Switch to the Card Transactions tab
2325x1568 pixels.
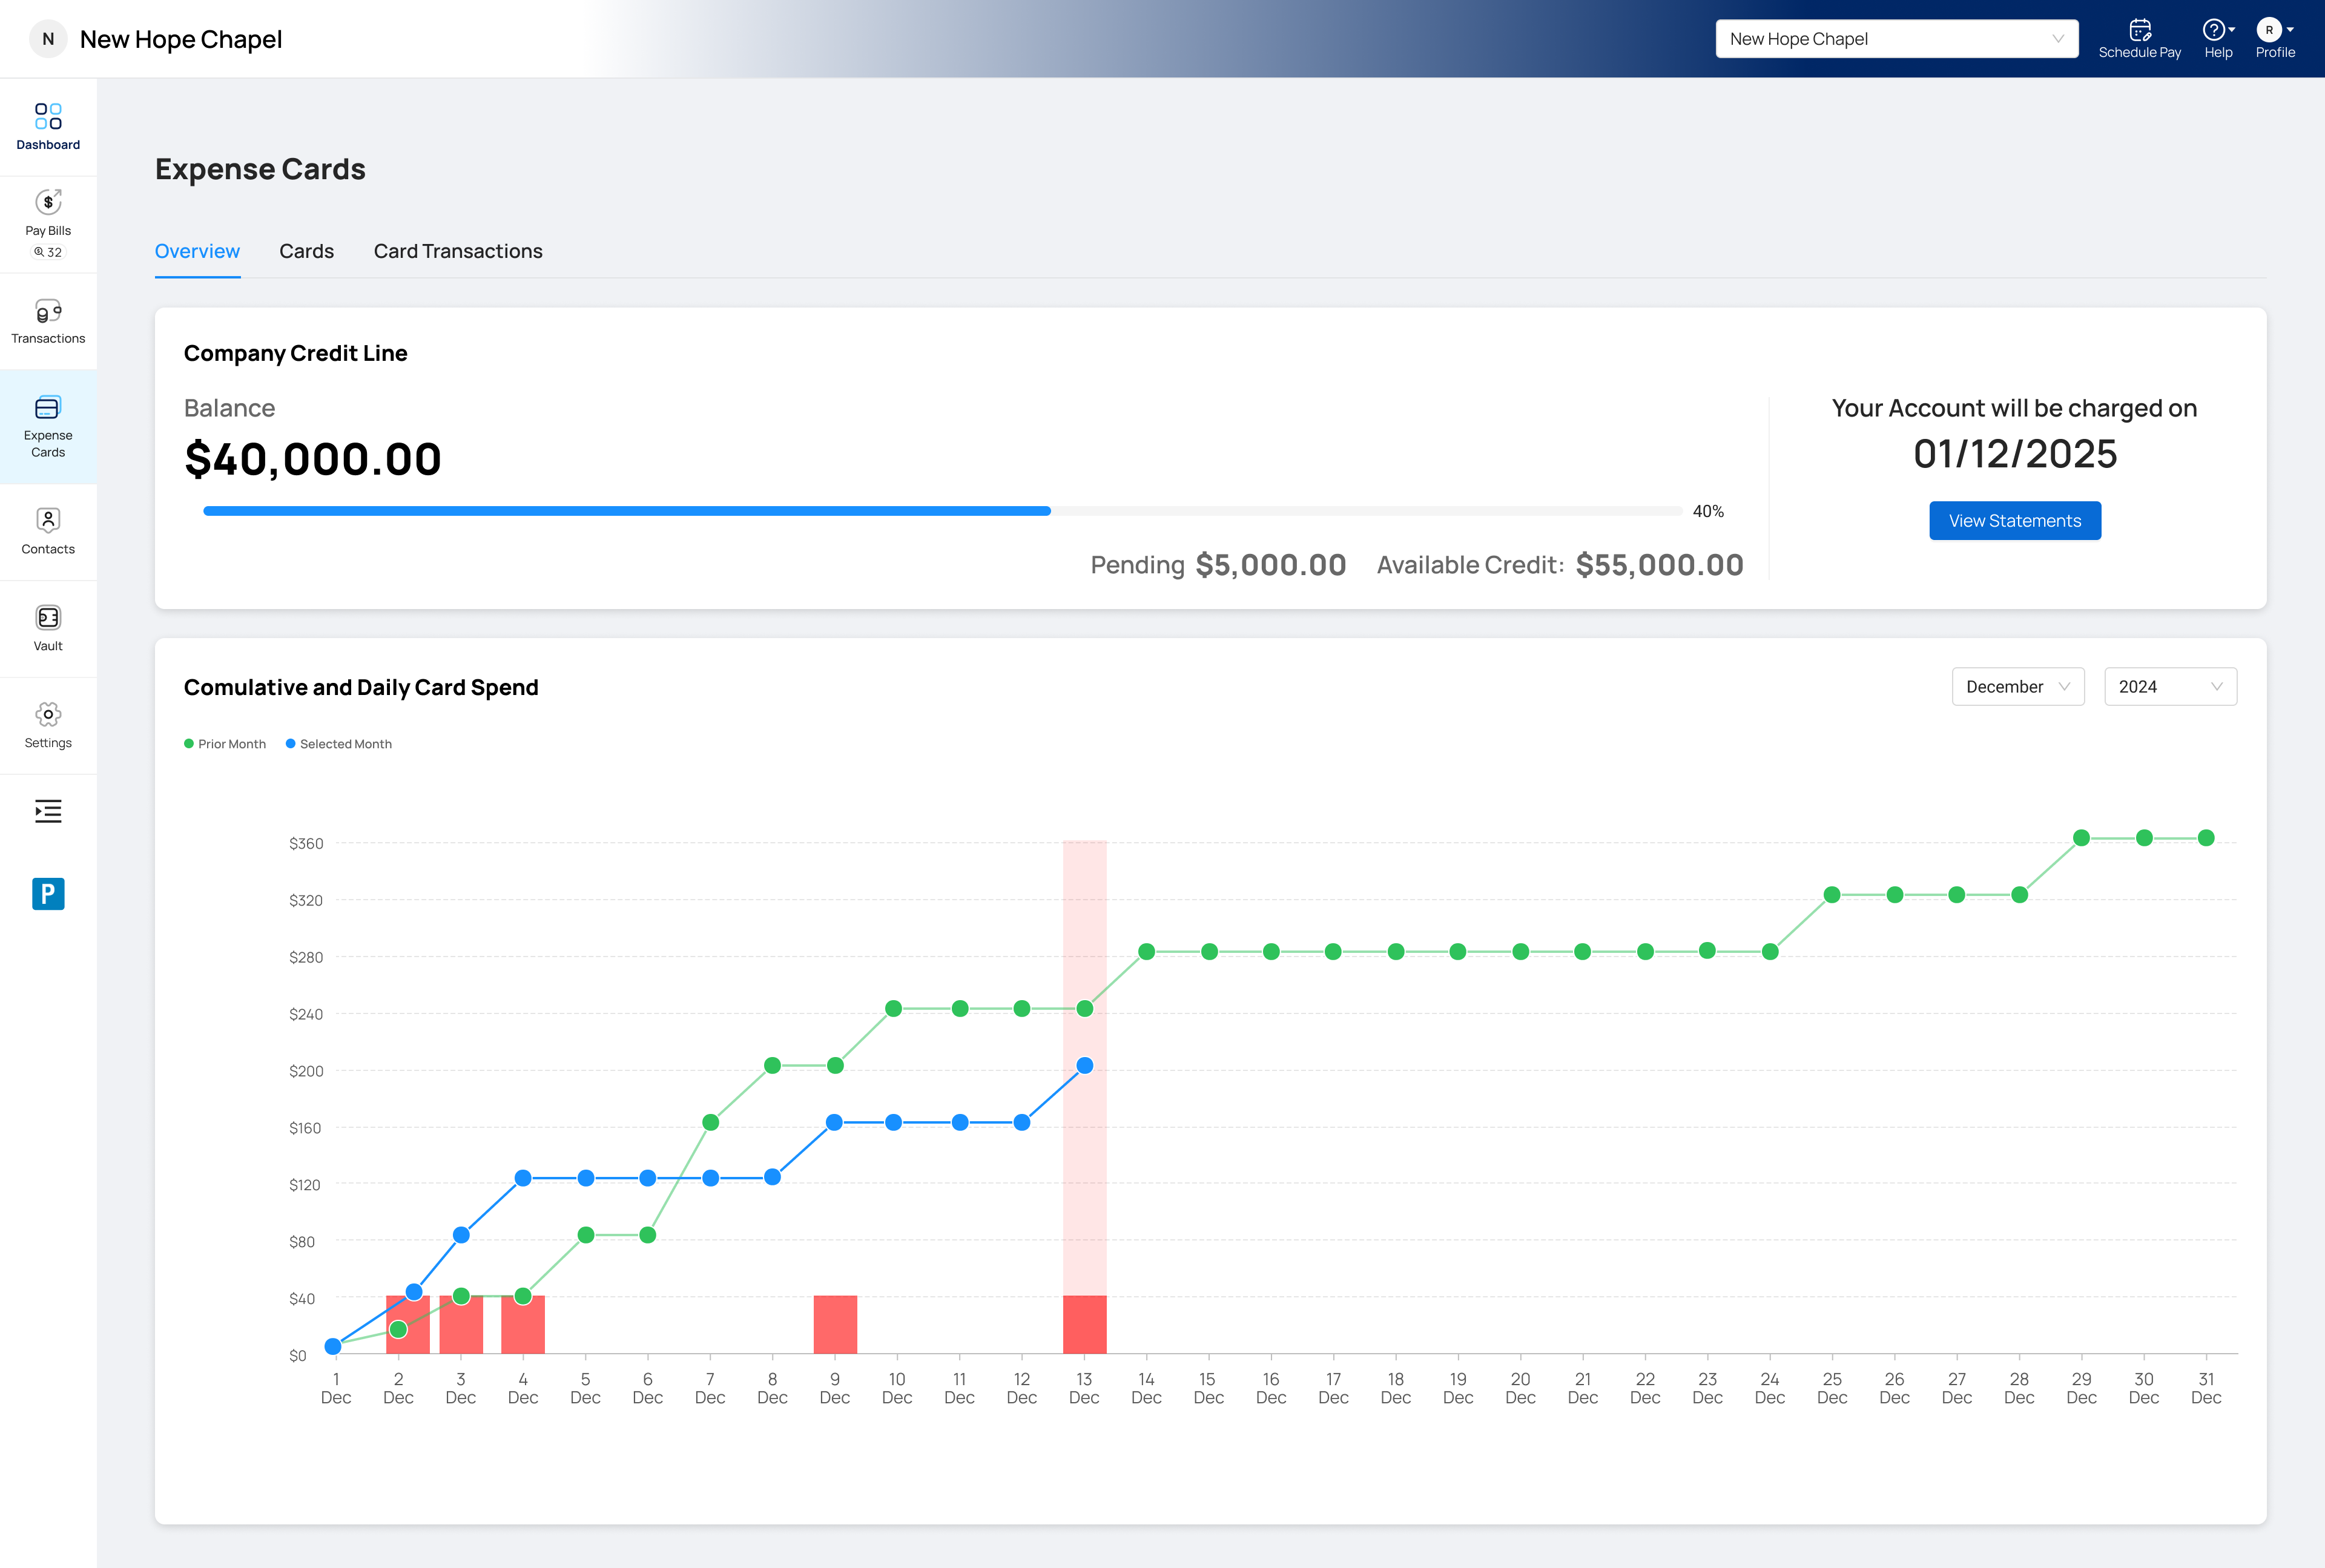coord(458,251)
